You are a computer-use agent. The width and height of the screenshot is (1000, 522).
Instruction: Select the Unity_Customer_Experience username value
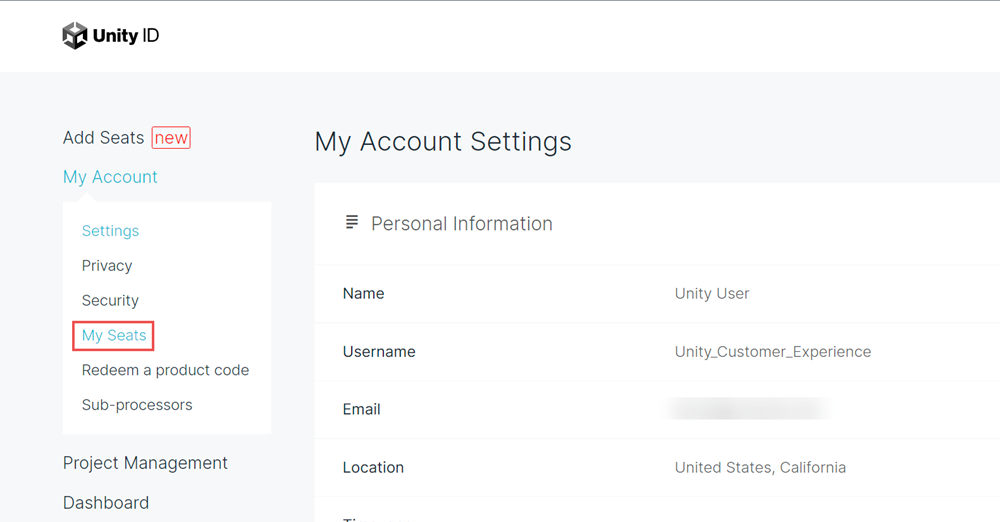pyautogui.click(x=773, y=352)
